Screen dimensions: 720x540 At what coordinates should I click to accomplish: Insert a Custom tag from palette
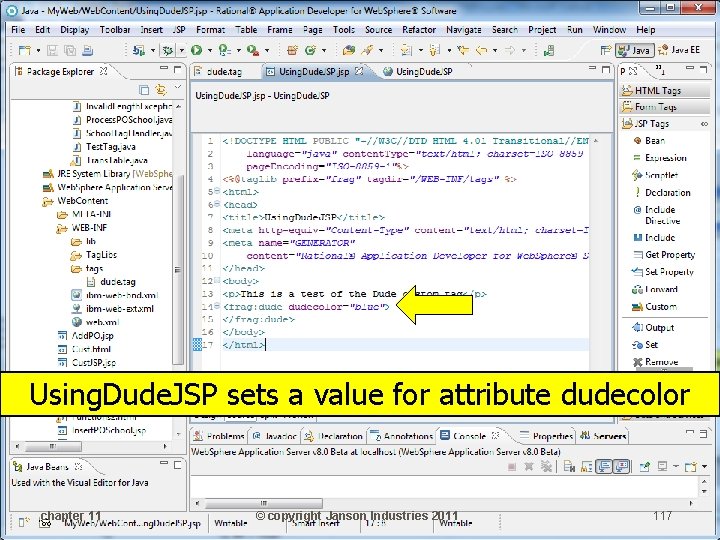tap(654, 307)
